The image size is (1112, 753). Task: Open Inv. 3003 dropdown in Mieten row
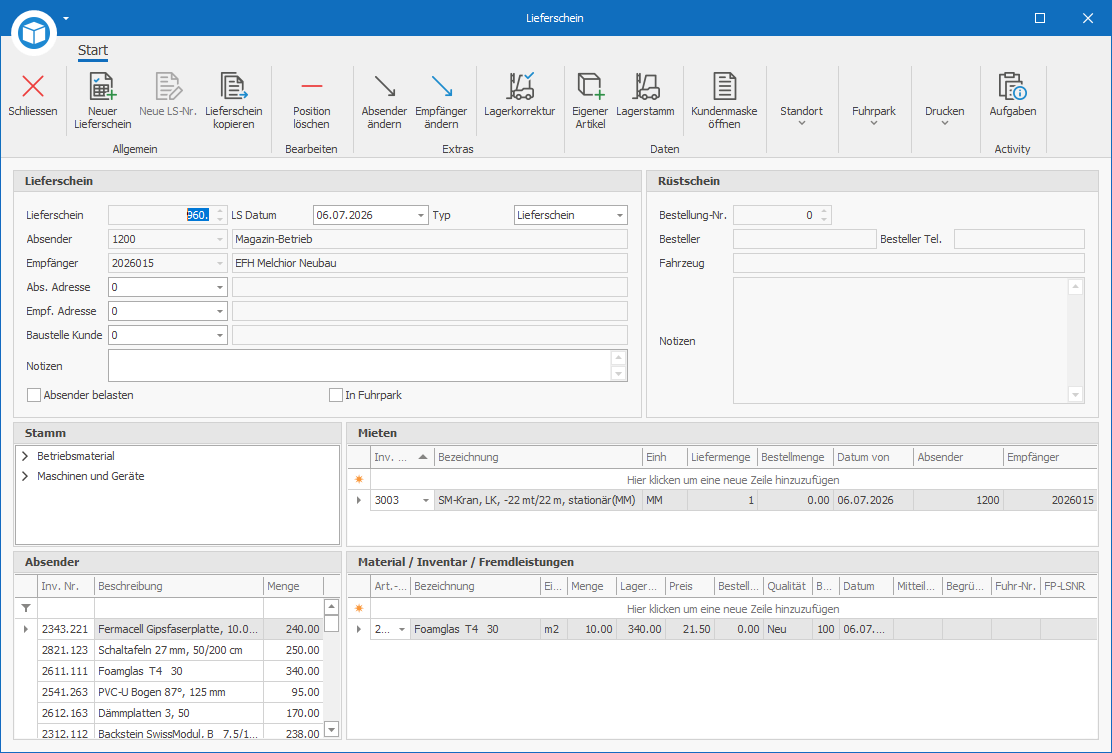click(x=426, y=501)
